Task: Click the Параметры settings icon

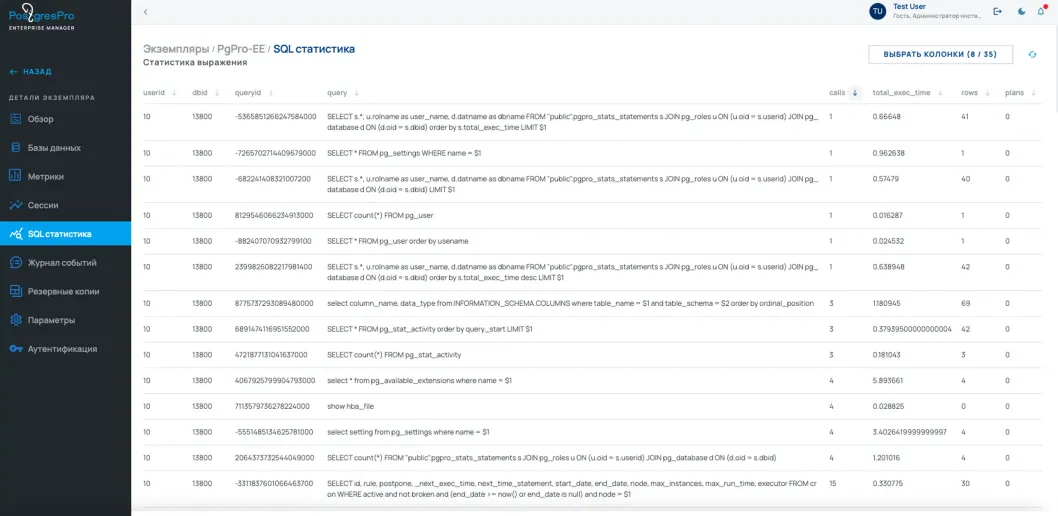Action: [x=16, y=320]
